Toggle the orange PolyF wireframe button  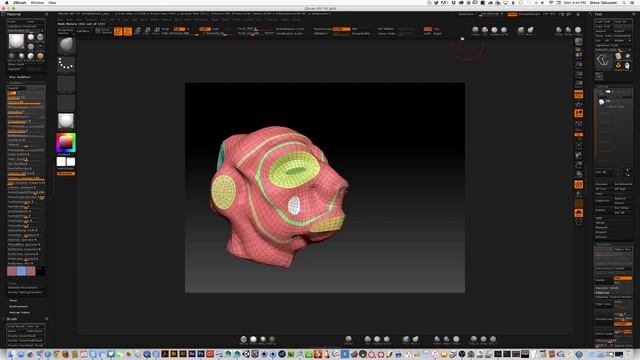tap(579, 184)
